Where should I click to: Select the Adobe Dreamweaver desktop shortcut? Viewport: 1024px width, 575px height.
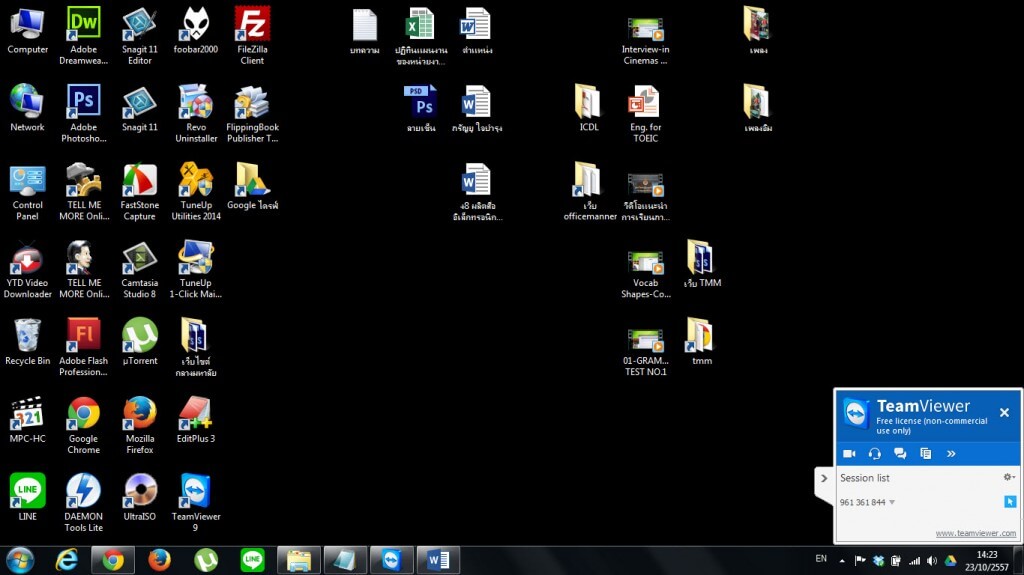[x=84, y=36]
